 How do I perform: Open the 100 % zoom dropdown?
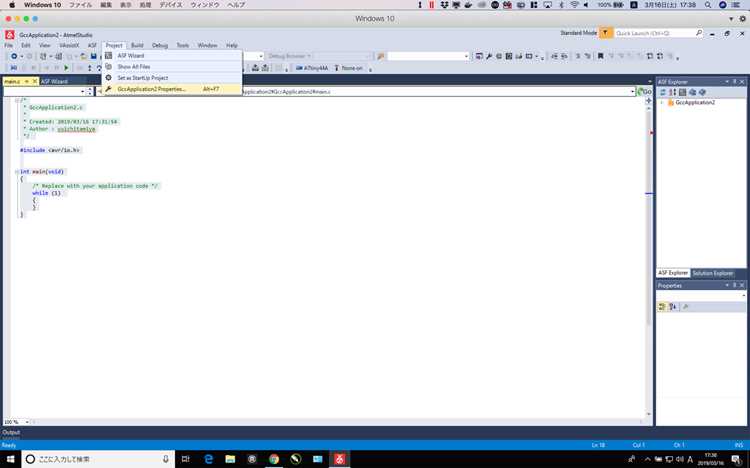click(27, 422)
